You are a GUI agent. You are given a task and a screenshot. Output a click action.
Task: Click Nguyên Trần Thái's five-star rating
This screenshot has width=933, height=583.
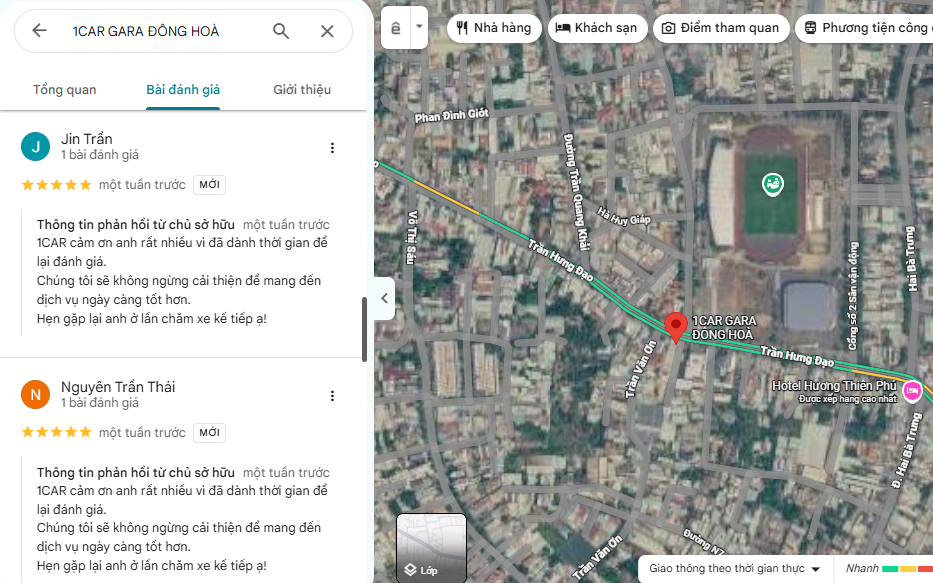[57, 432]
